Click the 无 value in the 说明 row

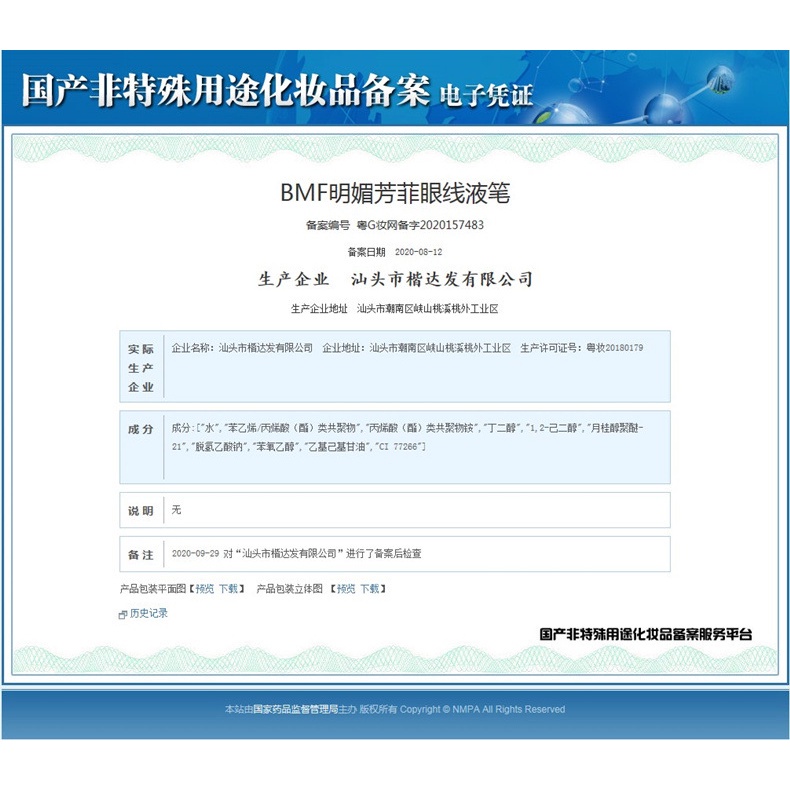pos(176,509)
